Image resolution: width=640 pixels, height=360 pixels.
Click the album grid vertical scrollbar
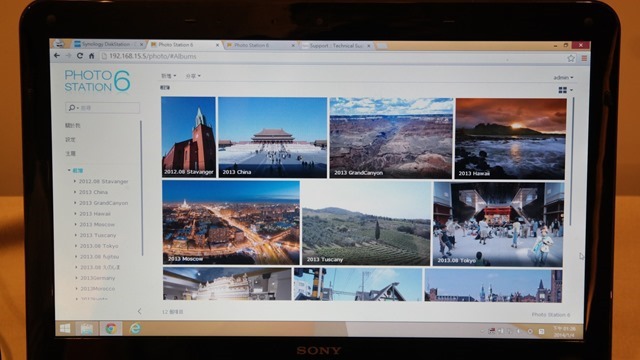point(572,161)
